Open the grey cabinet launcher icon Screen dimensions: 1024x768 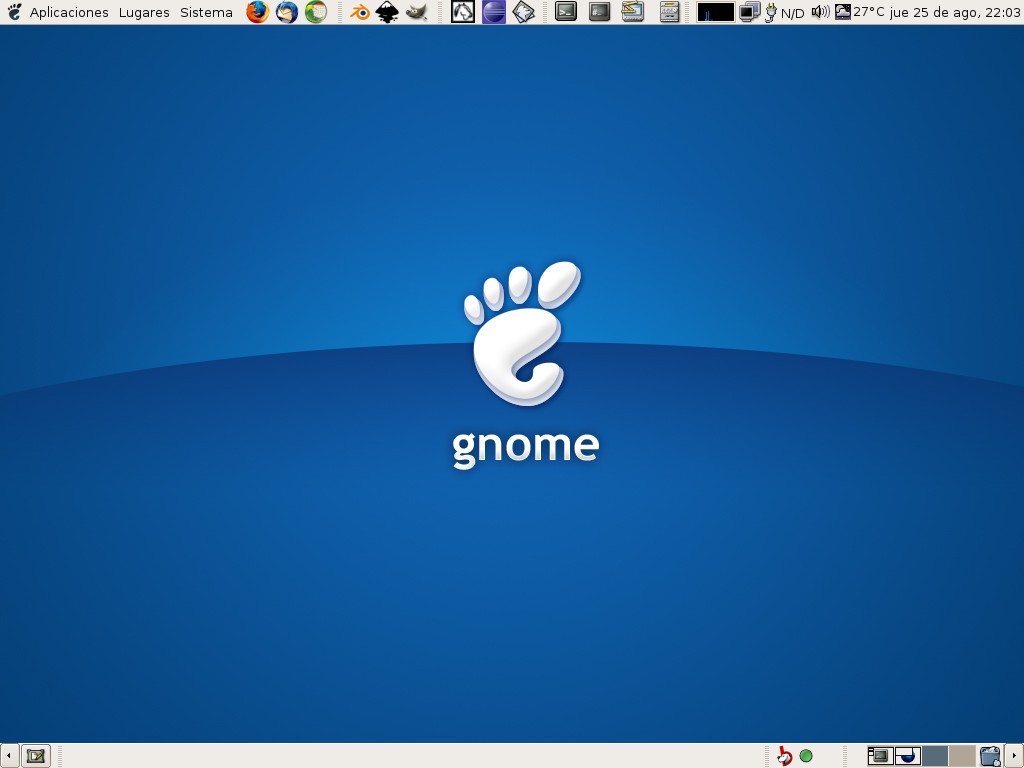pyautogui.click(x=669, y=12)
